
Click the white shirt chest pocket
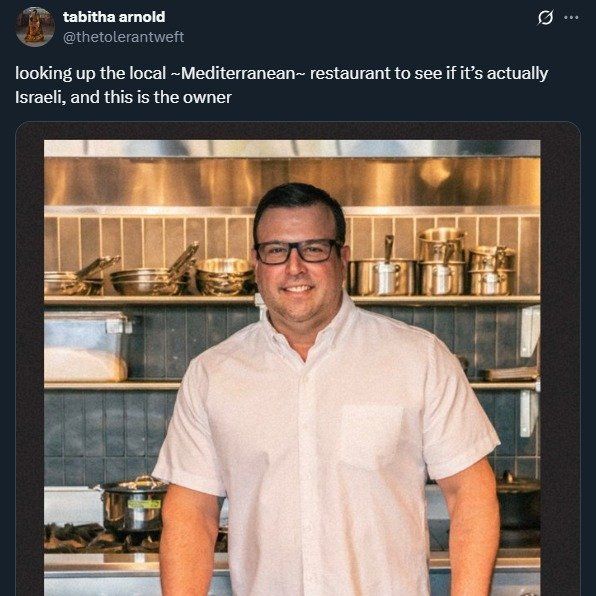(x=372, y=437)
